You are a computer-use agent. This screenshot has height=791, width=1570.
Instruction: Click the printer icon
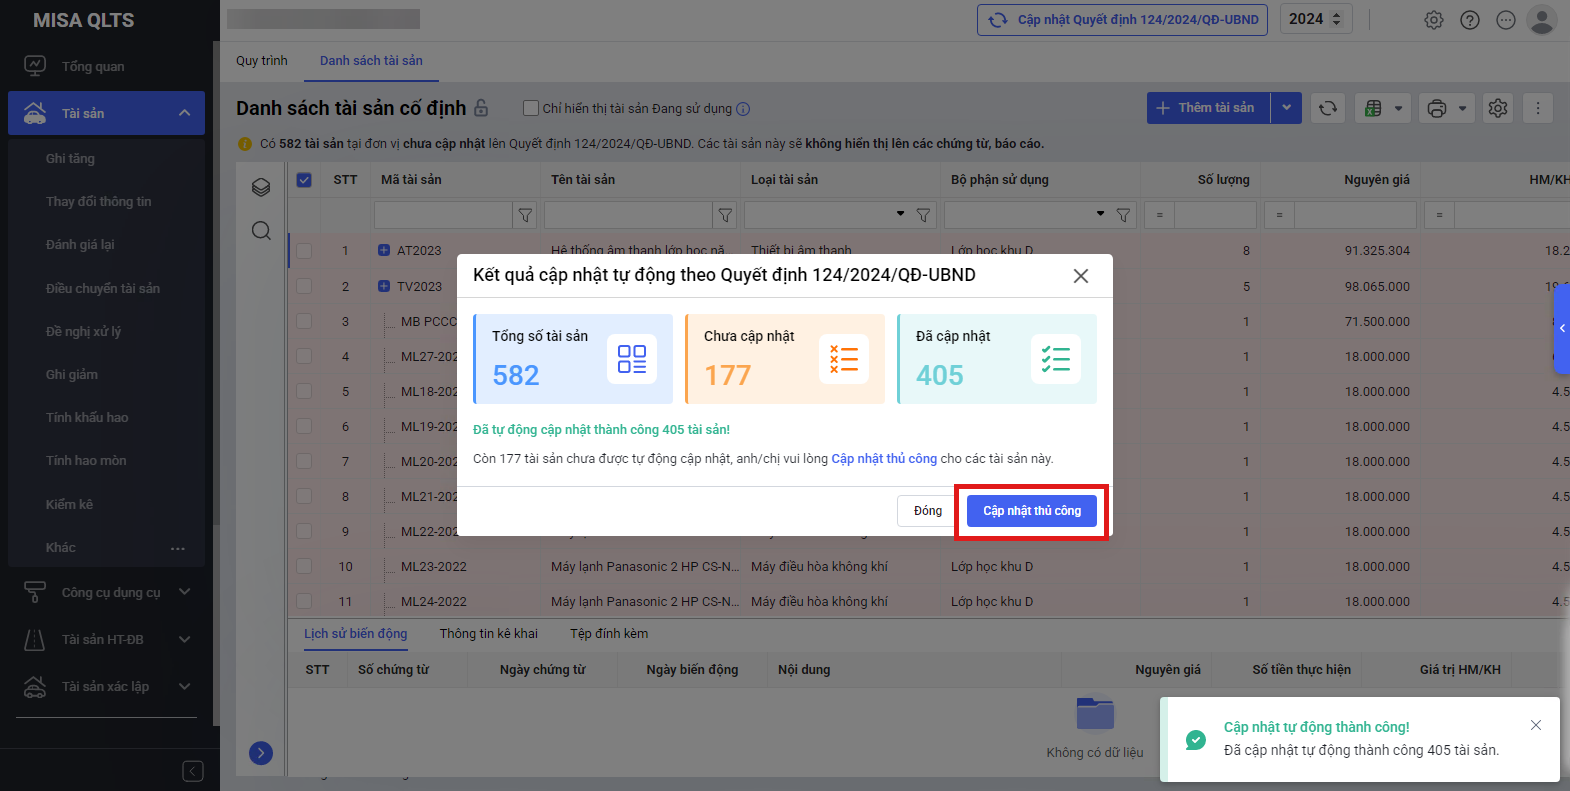1437,108
